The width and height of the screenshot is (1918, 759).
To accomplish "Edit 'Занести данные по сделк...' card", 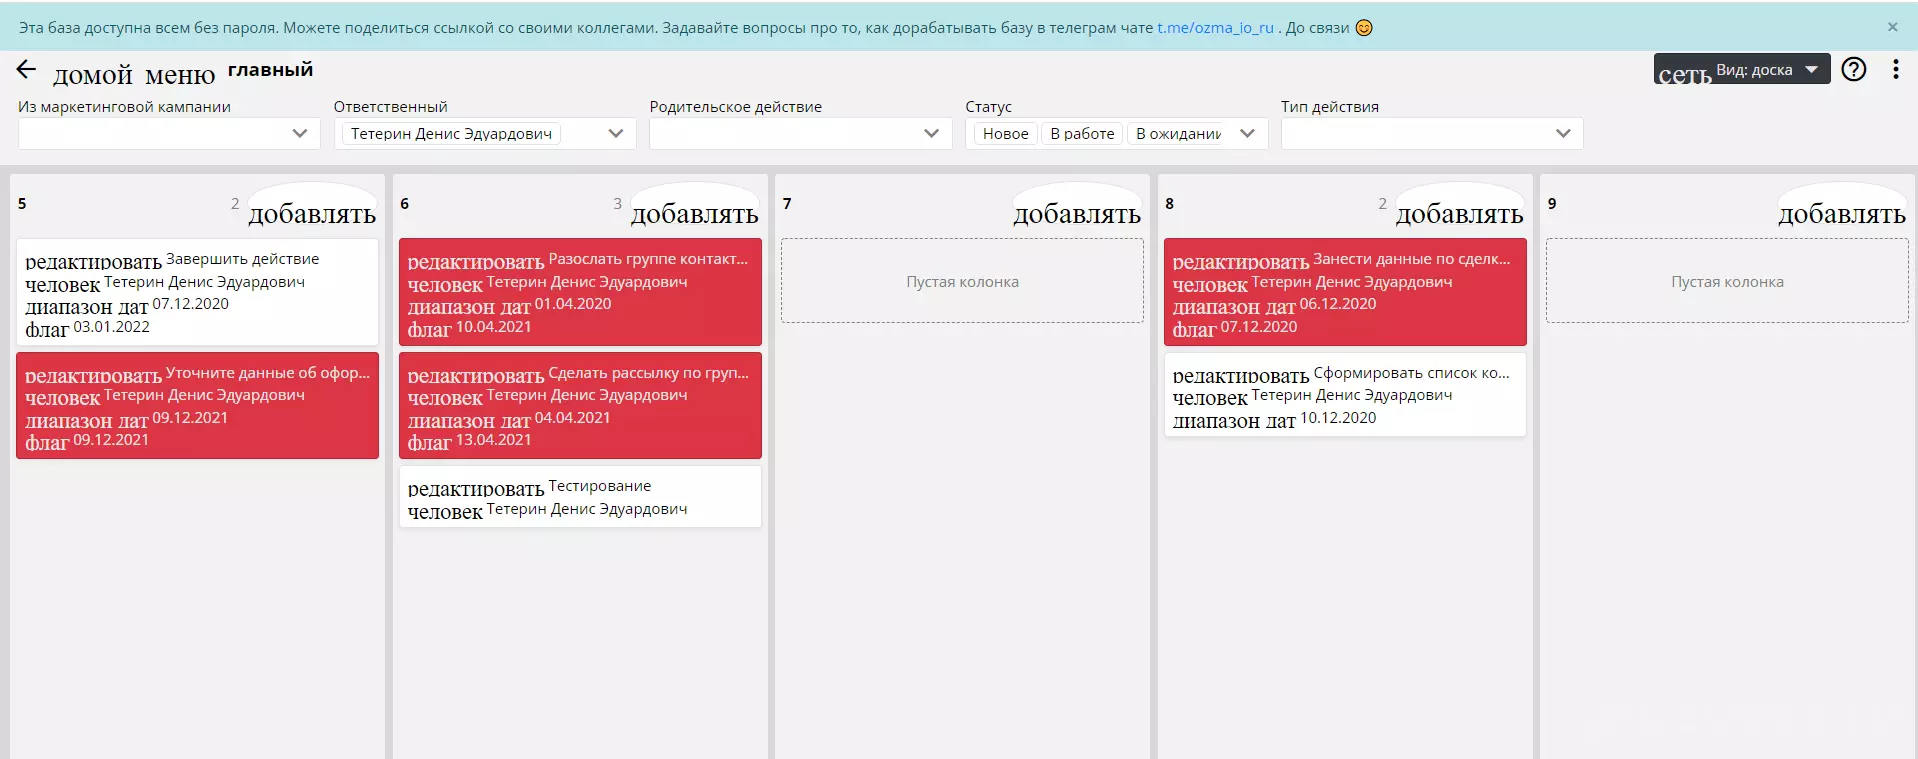I will pos(1241,261).
